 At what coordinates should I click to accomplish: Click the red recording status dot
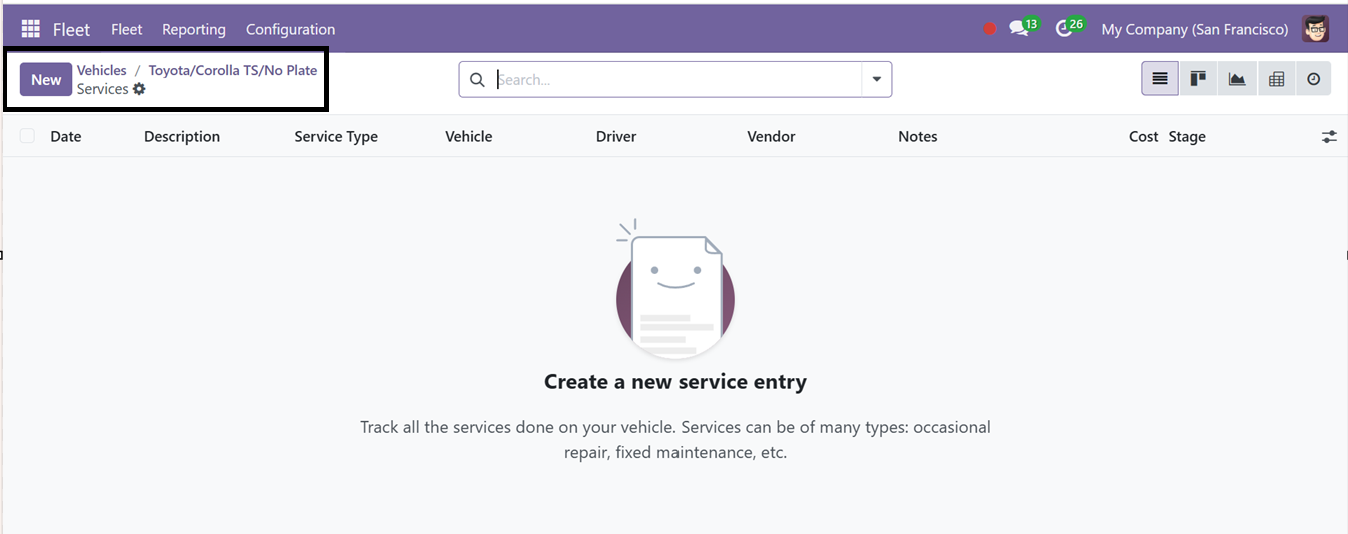(x=990, y=29)
